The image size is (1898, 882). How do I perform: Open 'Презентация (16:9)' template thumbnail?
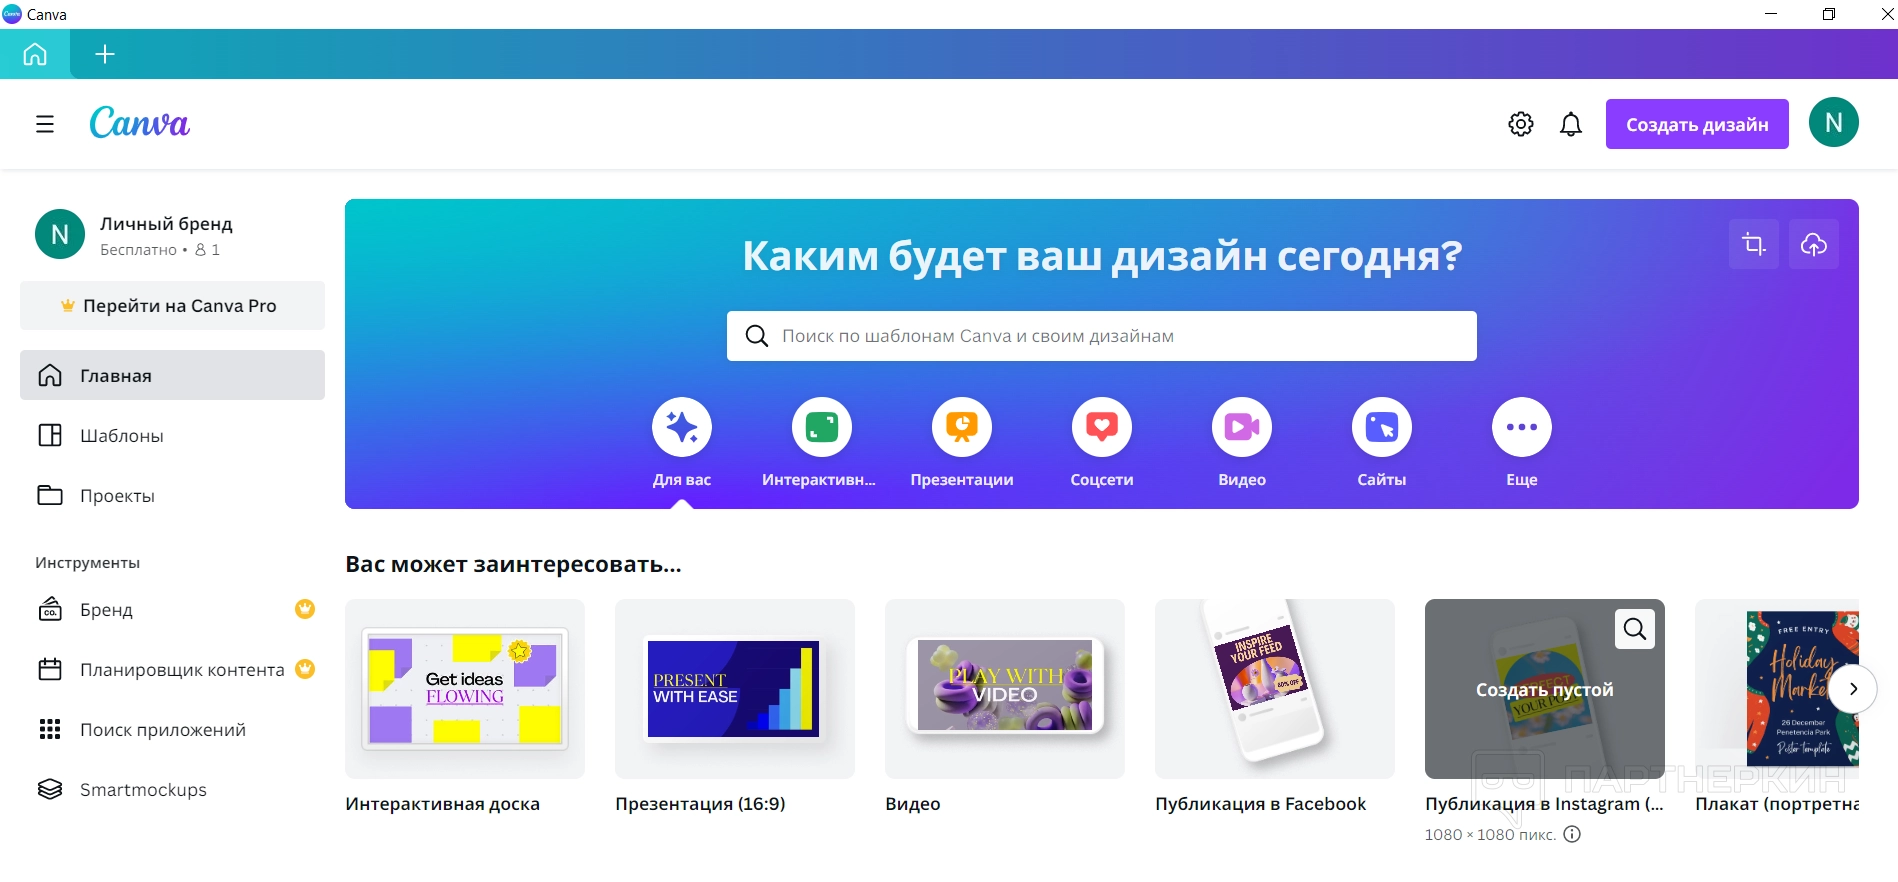tap(735, 689)
